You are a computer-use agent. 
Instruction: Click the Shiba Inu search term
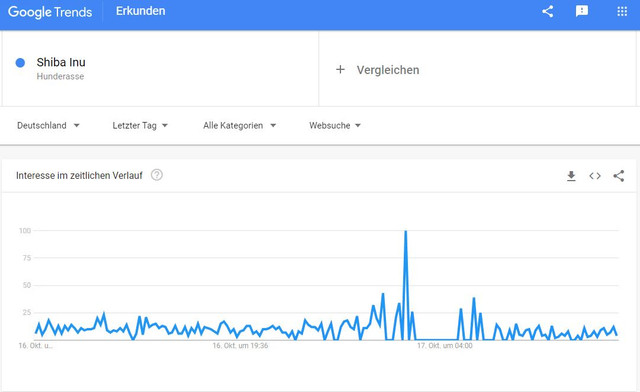point(61,62)
